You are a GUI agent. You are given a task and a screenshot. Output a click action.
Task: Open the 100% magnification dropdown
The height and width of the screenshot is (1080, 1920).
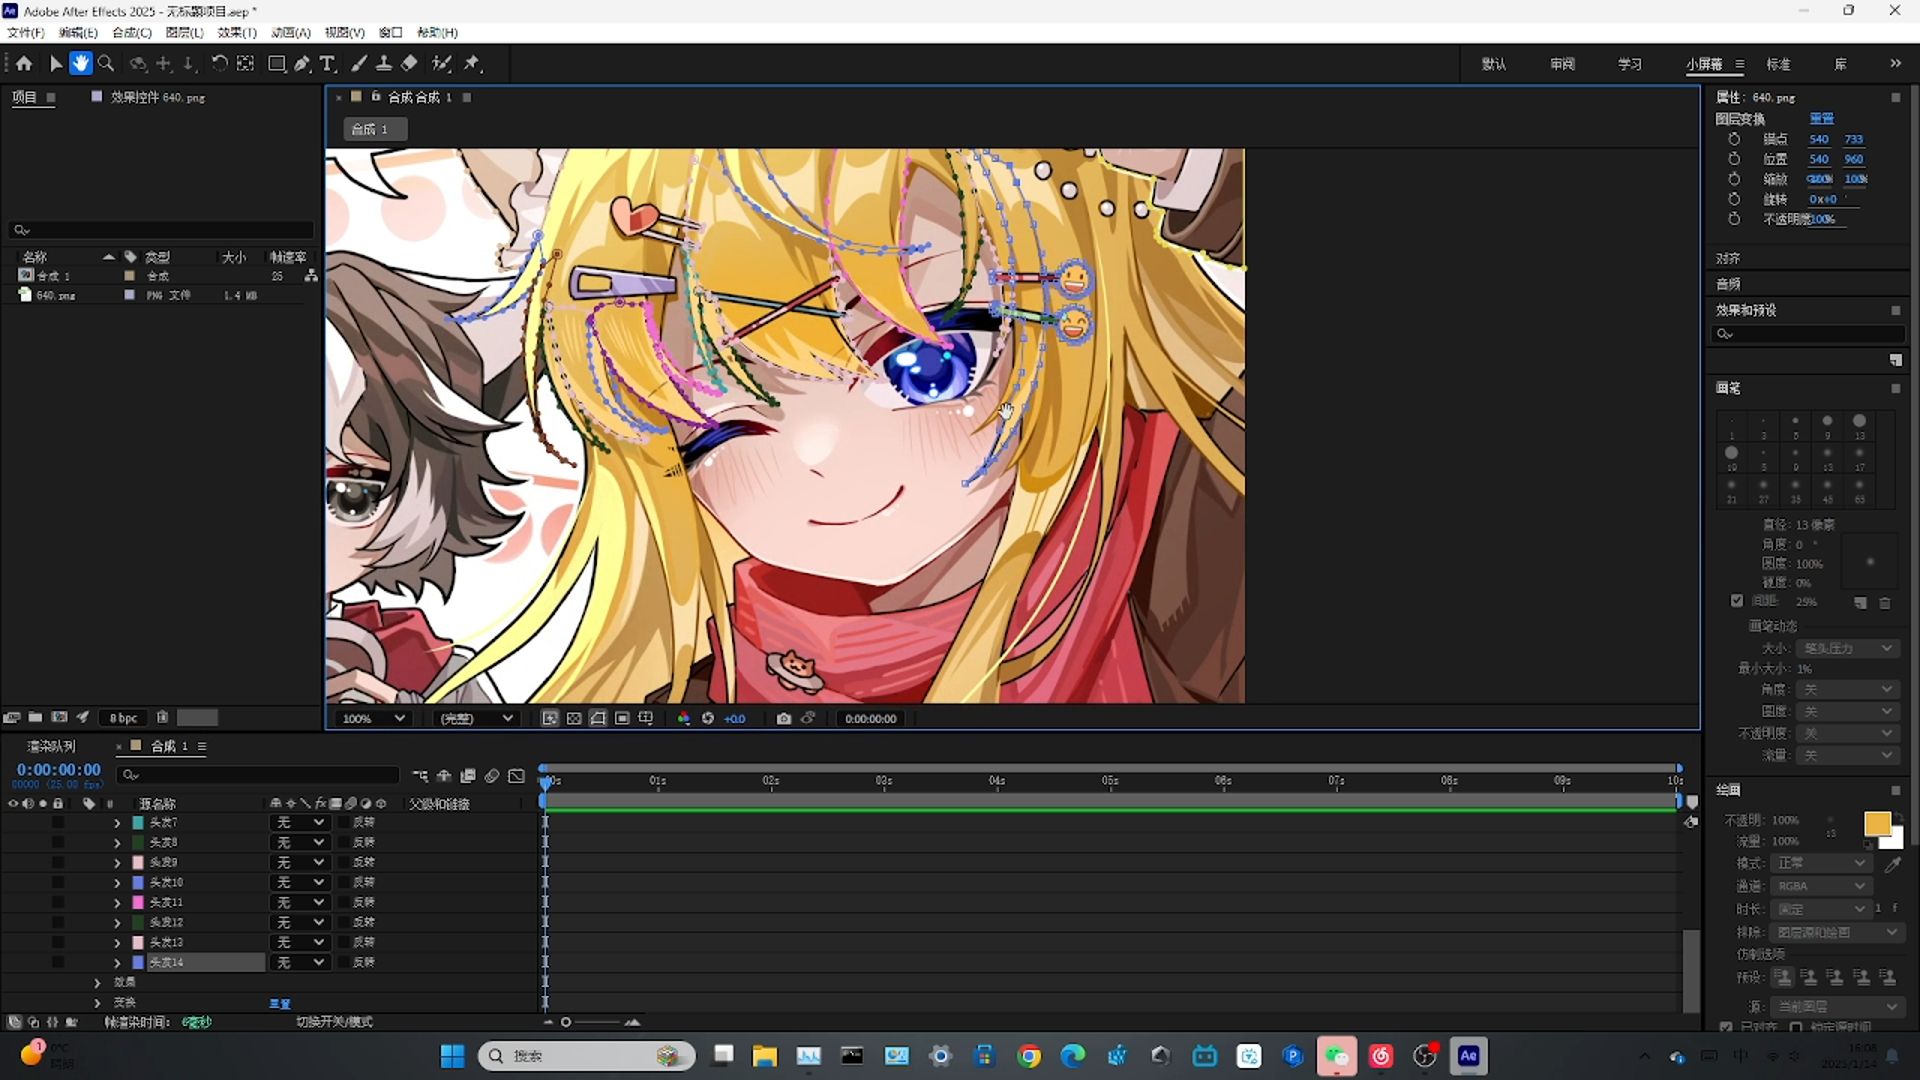(373, 718)
